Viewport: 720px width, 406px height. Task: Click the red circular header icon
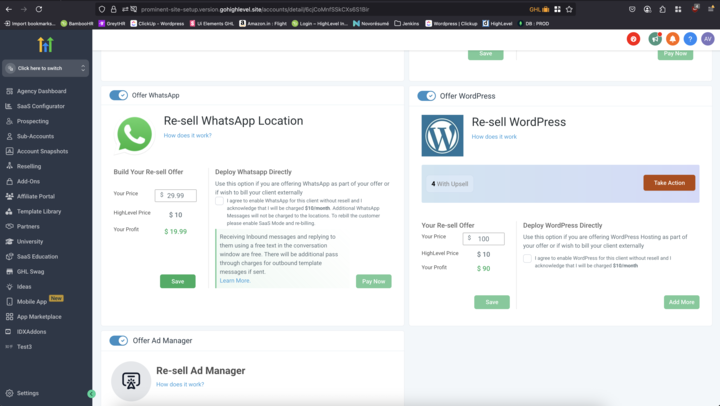[633, 39]
